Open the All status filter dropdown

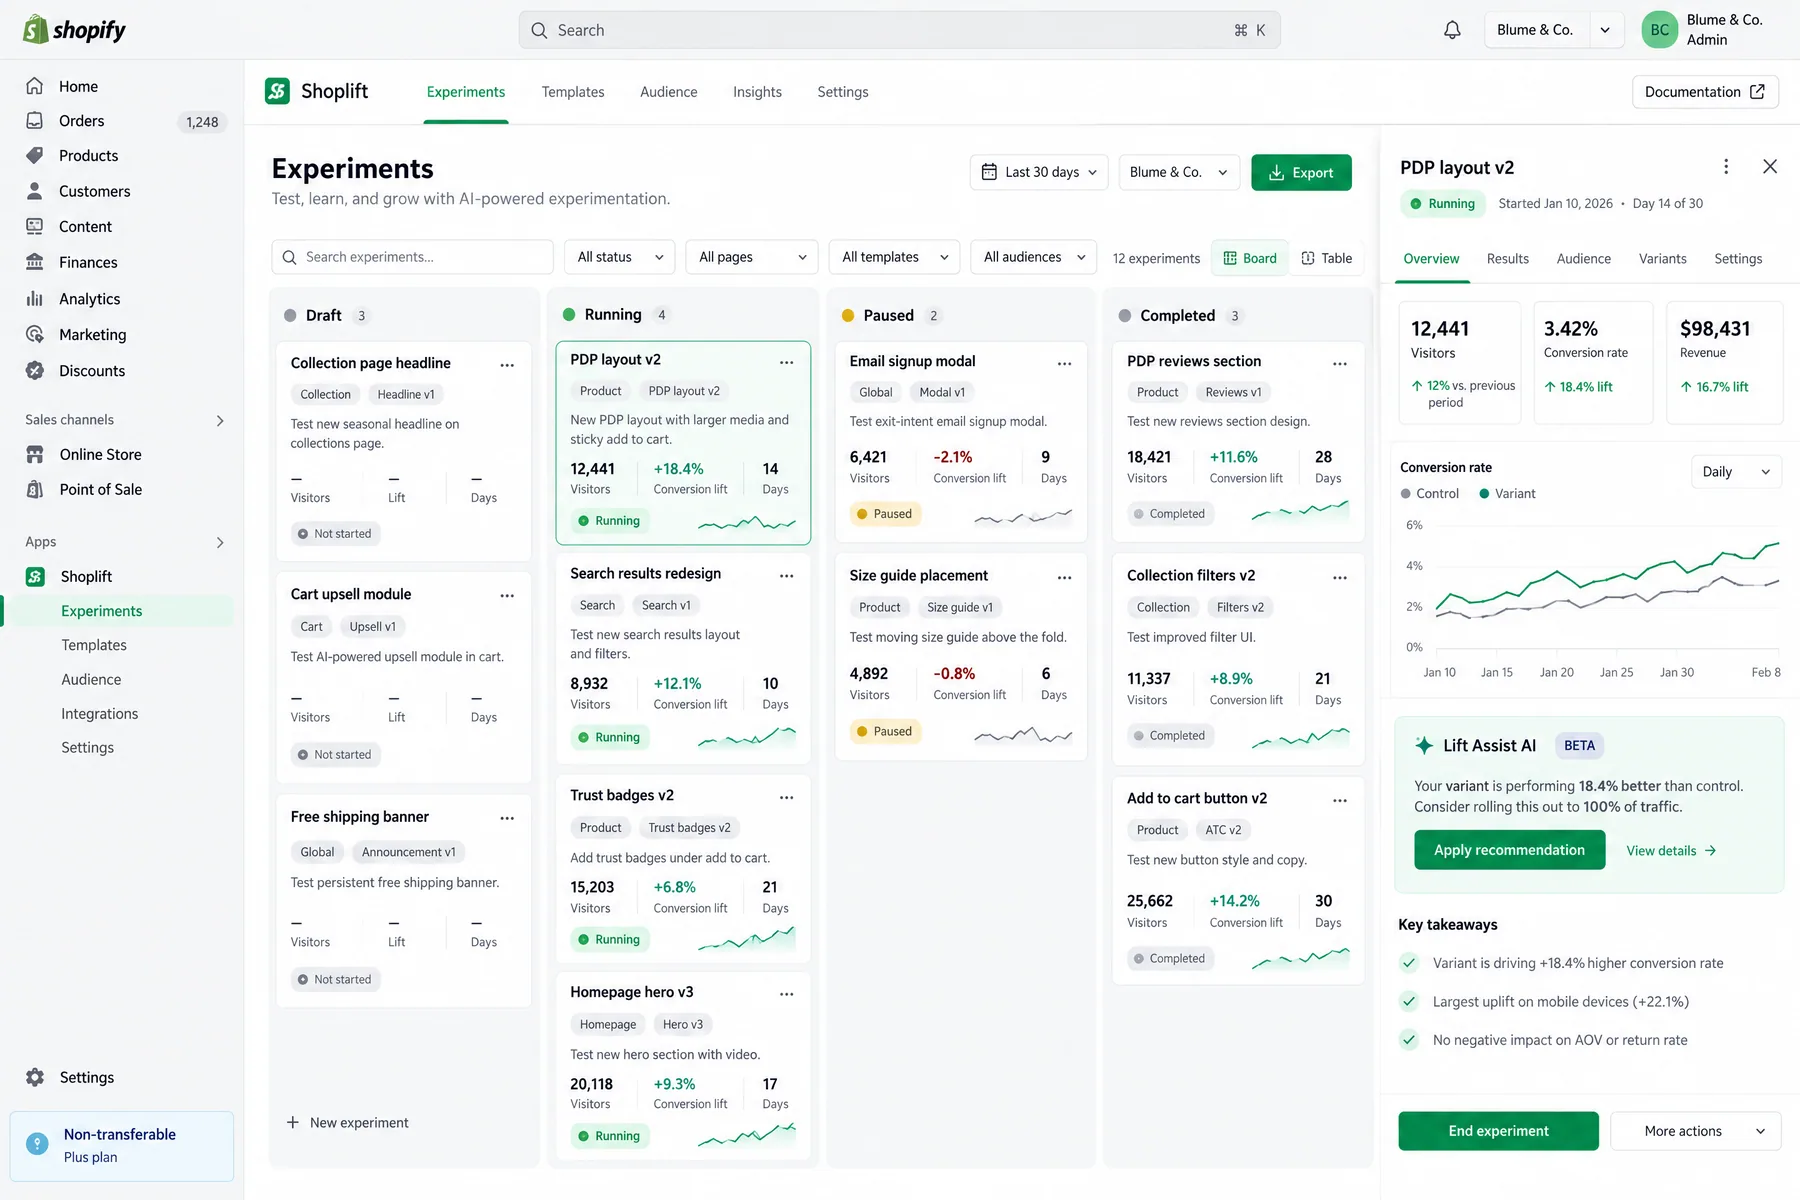[620, 257]
